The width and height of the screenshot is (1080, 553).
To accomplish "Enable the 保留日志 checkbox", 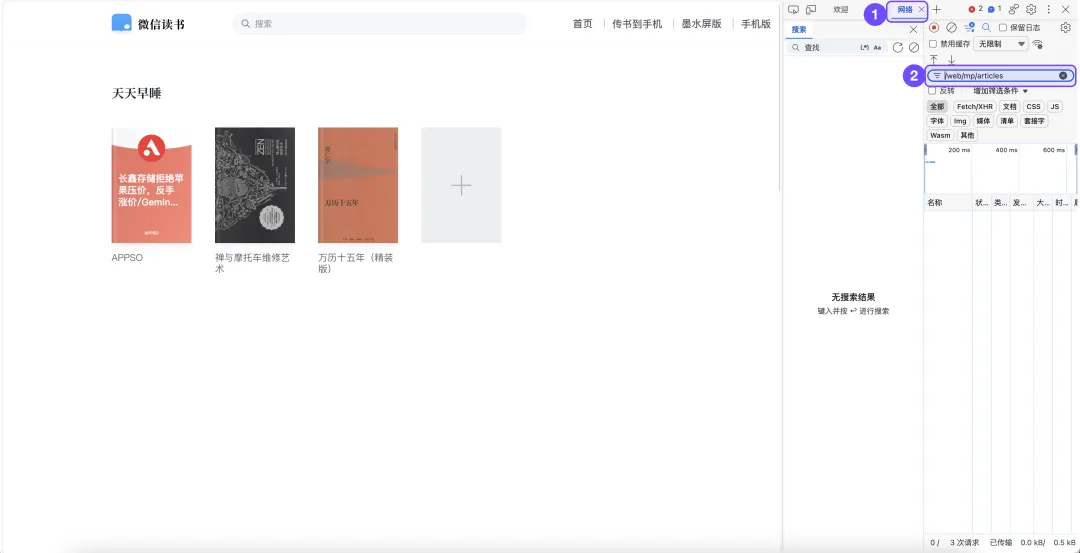I will click(1003, 28).
